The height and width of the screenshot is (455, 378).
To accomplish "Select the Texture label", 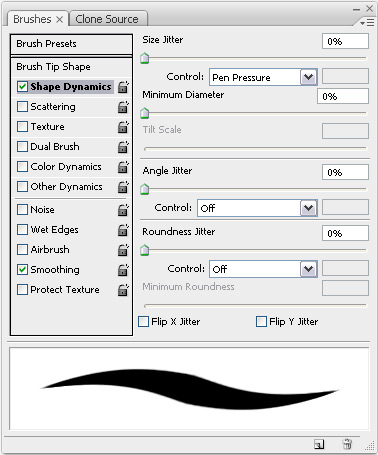I will click(x=47, y=127).
